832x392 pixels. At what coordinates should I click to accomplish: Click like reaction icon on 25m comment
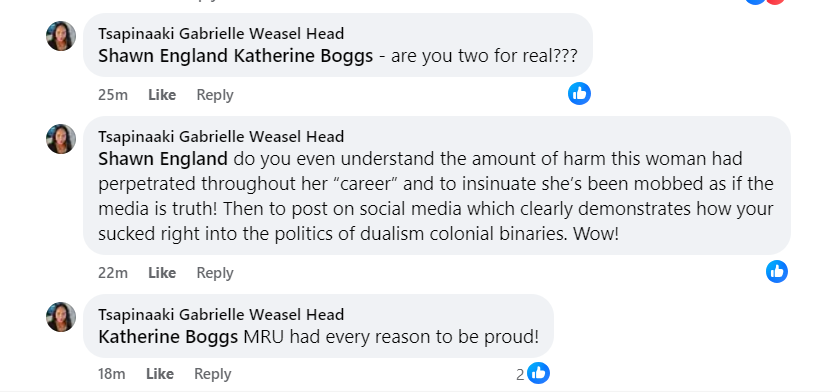click(579, 94)
